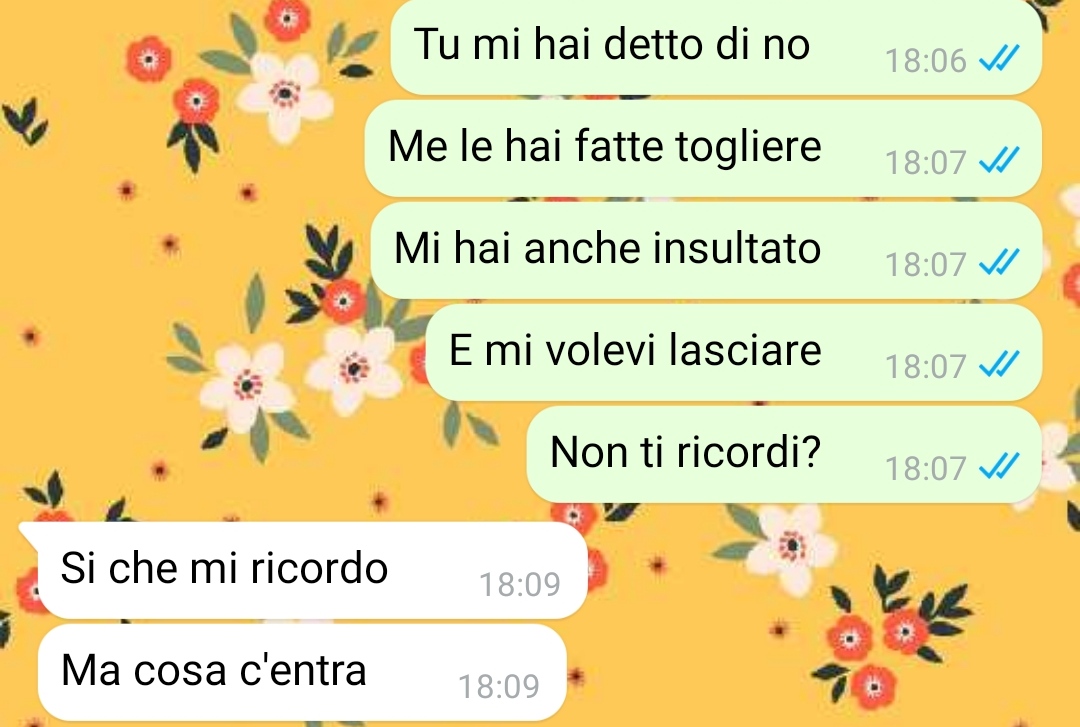Screen dimensions: 1080x727
Task: Select the message 'Me le hai fatte togliere'
Action: click(x=703, y=148)
